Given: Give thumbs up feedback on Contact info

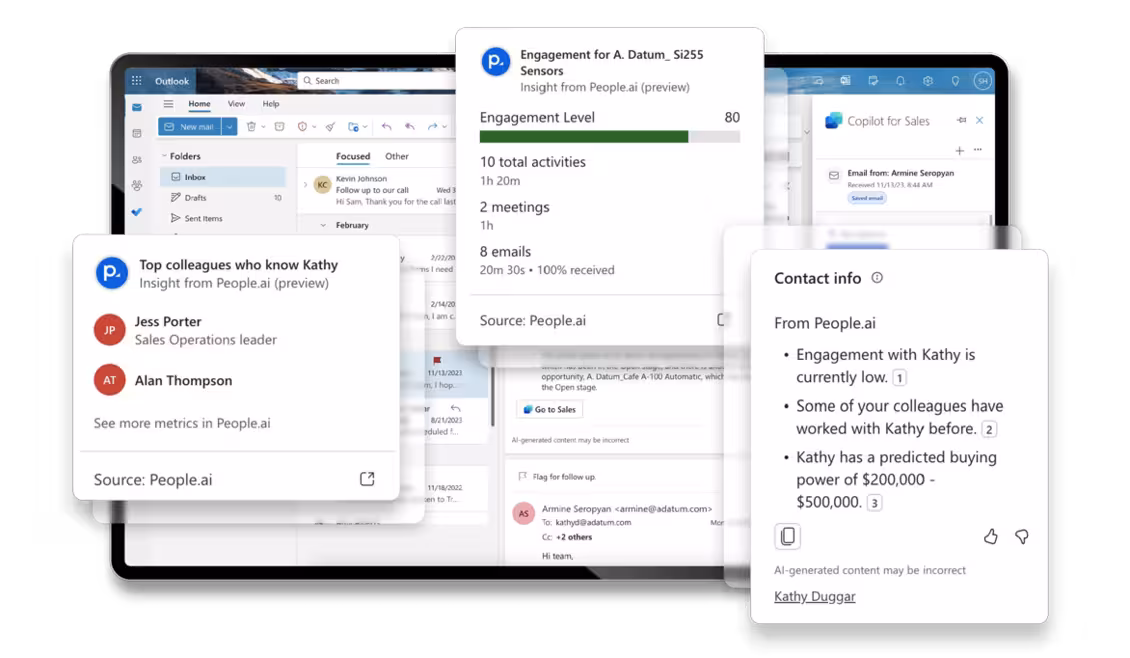Looking at the screenshot, I should [990, 537].
